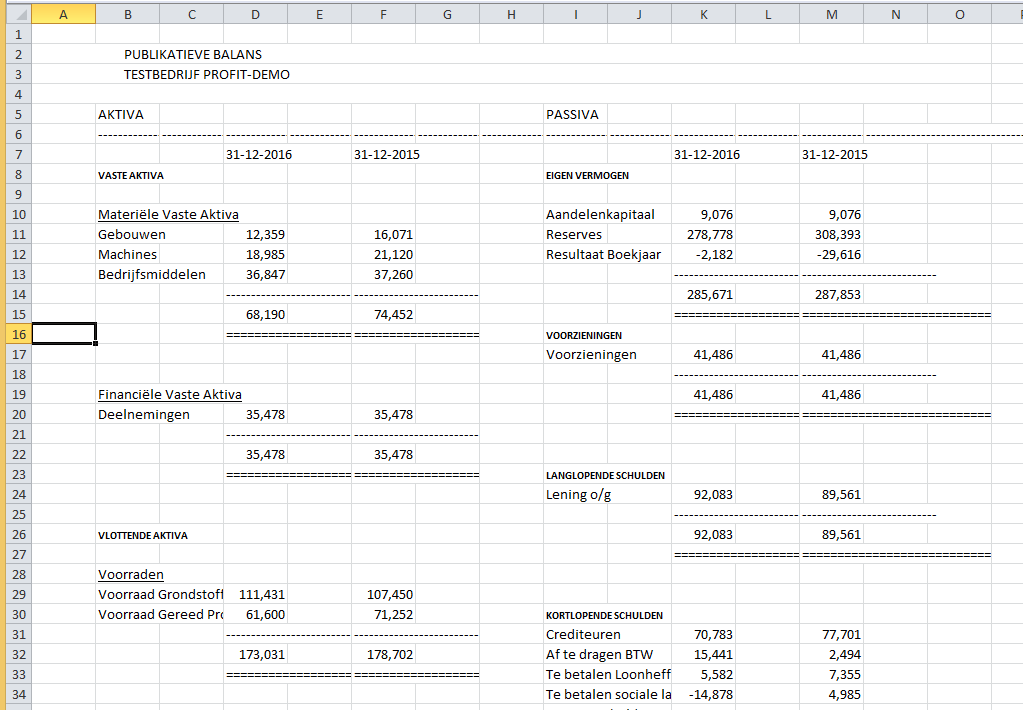Click Reserves value 308,393

point(838,235)
